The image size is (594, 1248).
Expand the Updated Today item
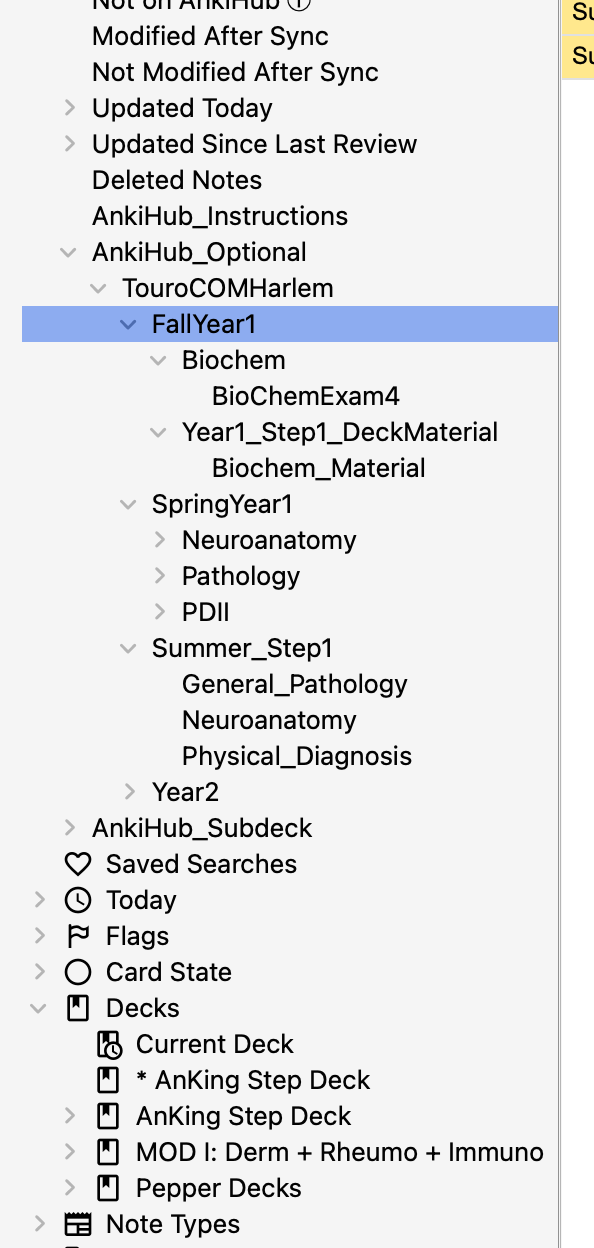click(x=69, y=108)
